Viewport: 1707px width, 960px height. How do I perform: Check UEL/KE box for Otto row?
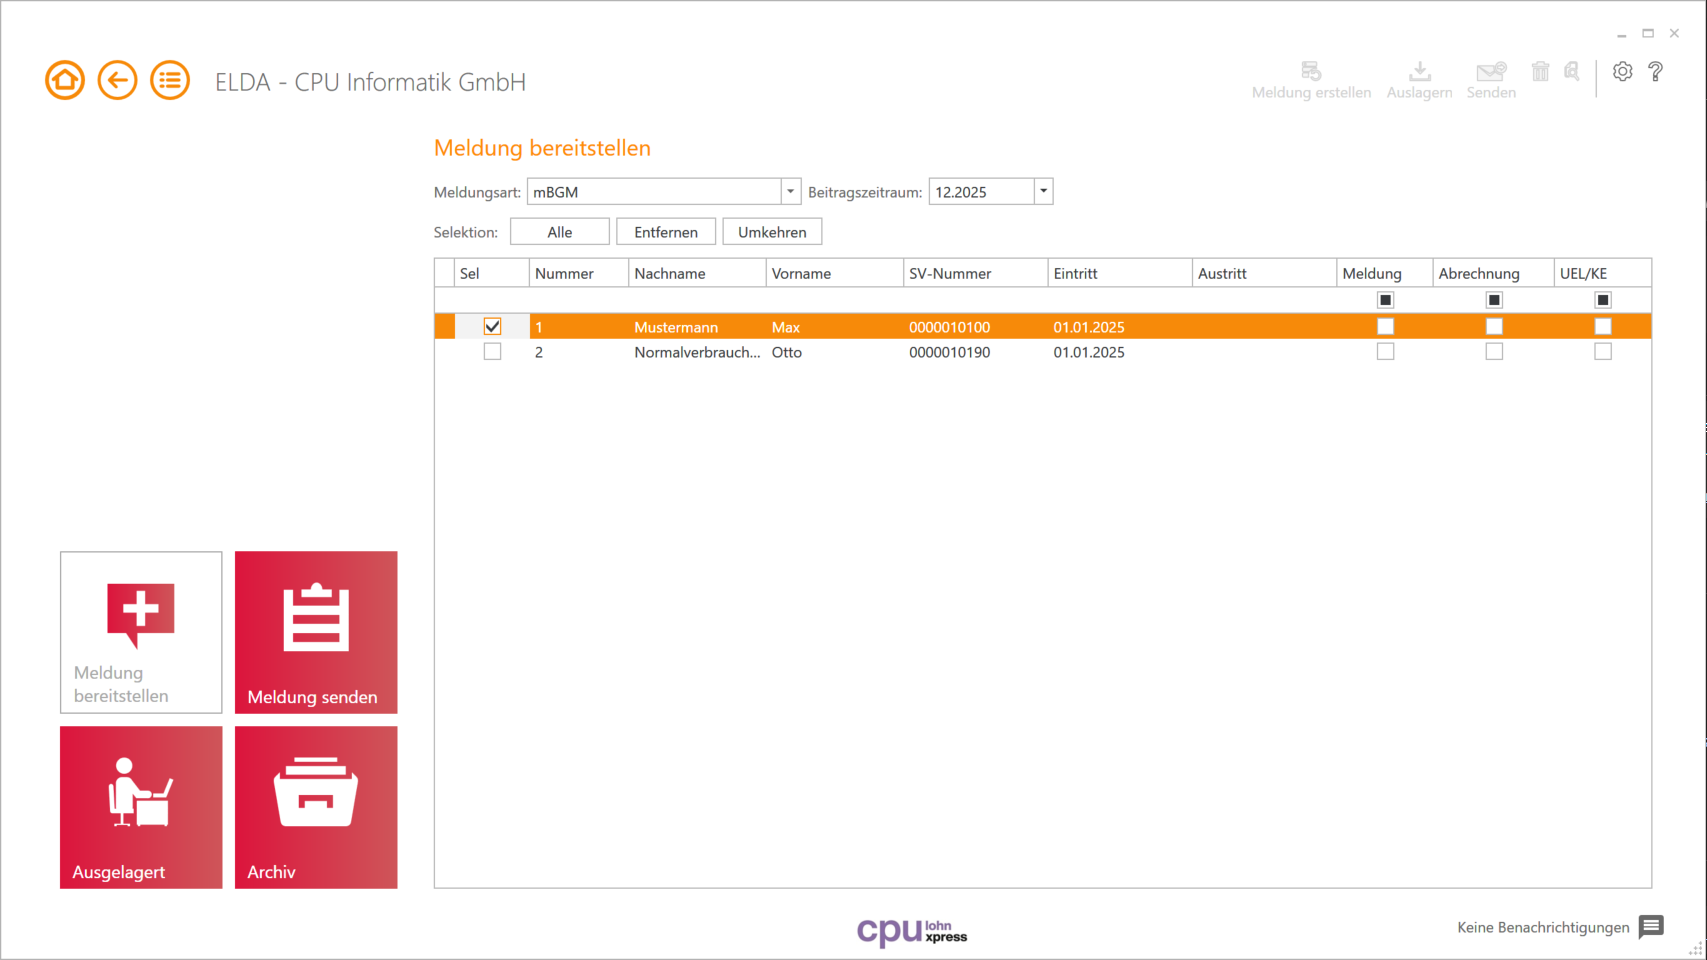click(1603, 352)
